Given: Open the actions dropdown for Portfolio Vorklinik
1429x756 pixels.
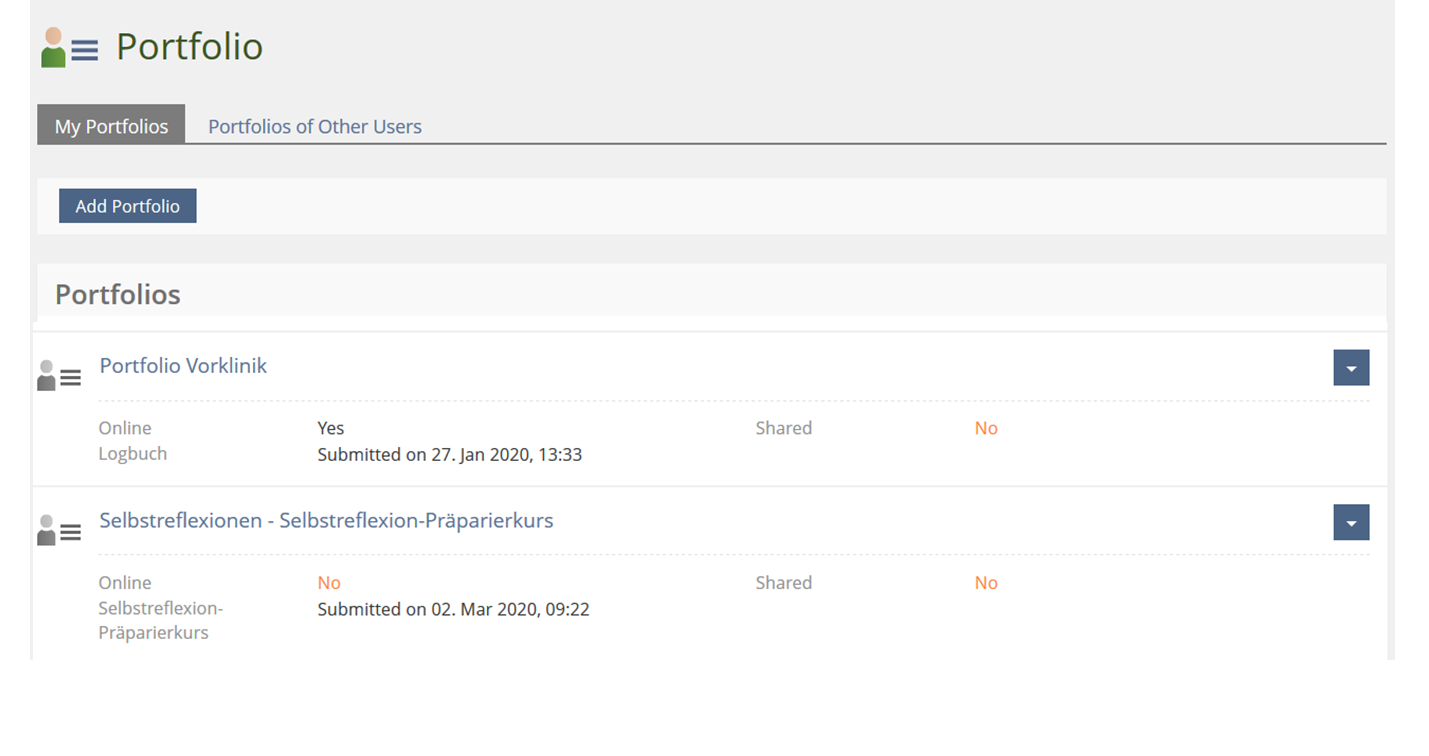Looking at the screenshot, I should tap(1351, 368).
